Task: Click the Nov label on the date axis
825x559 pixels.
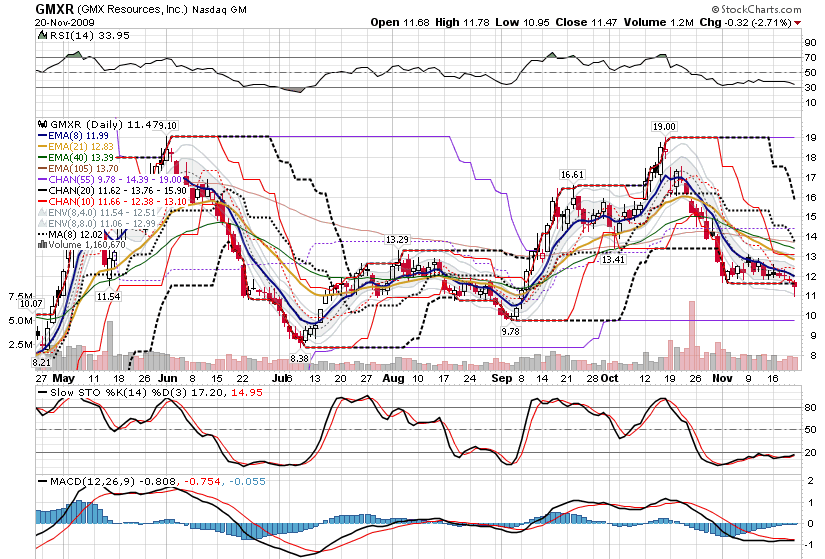Action: [x=722, y=378]
